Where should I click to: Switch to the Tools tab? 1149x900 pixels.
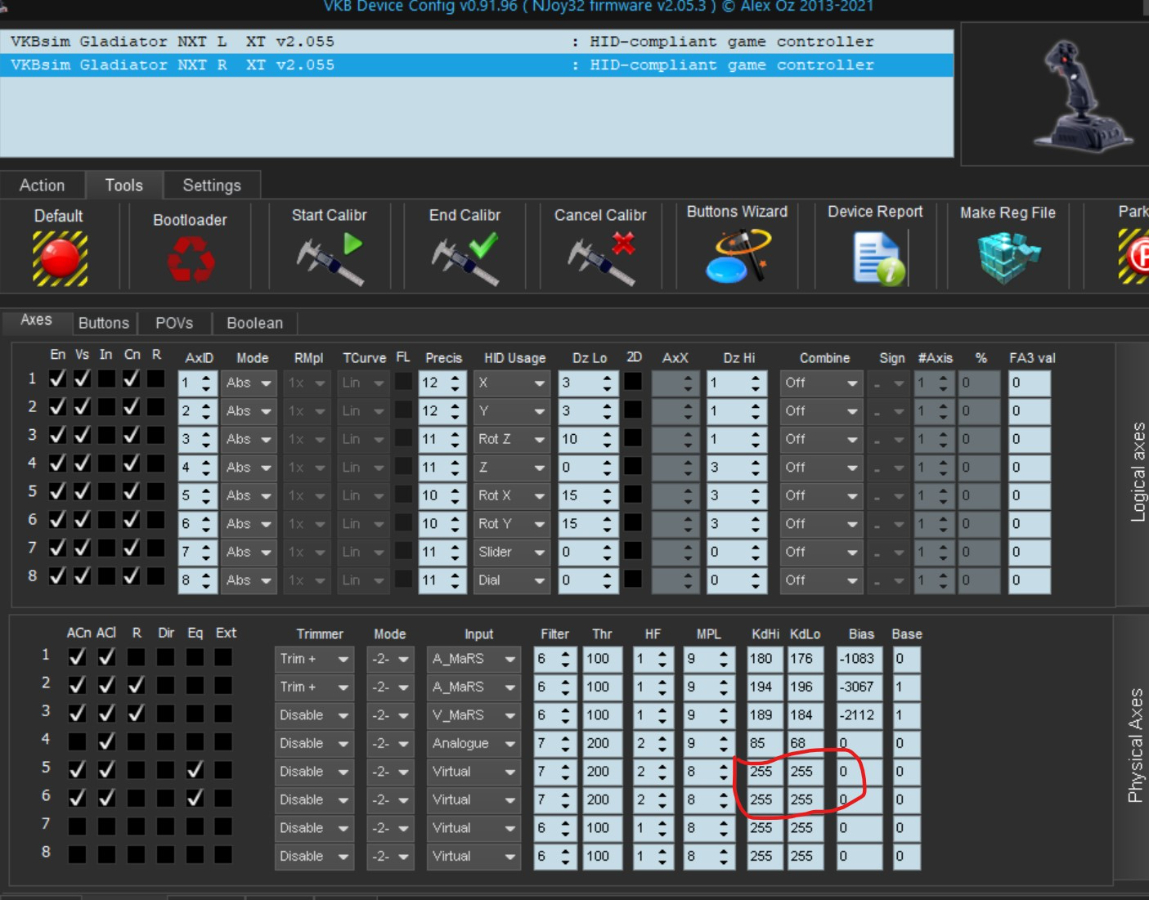(124, 185)
